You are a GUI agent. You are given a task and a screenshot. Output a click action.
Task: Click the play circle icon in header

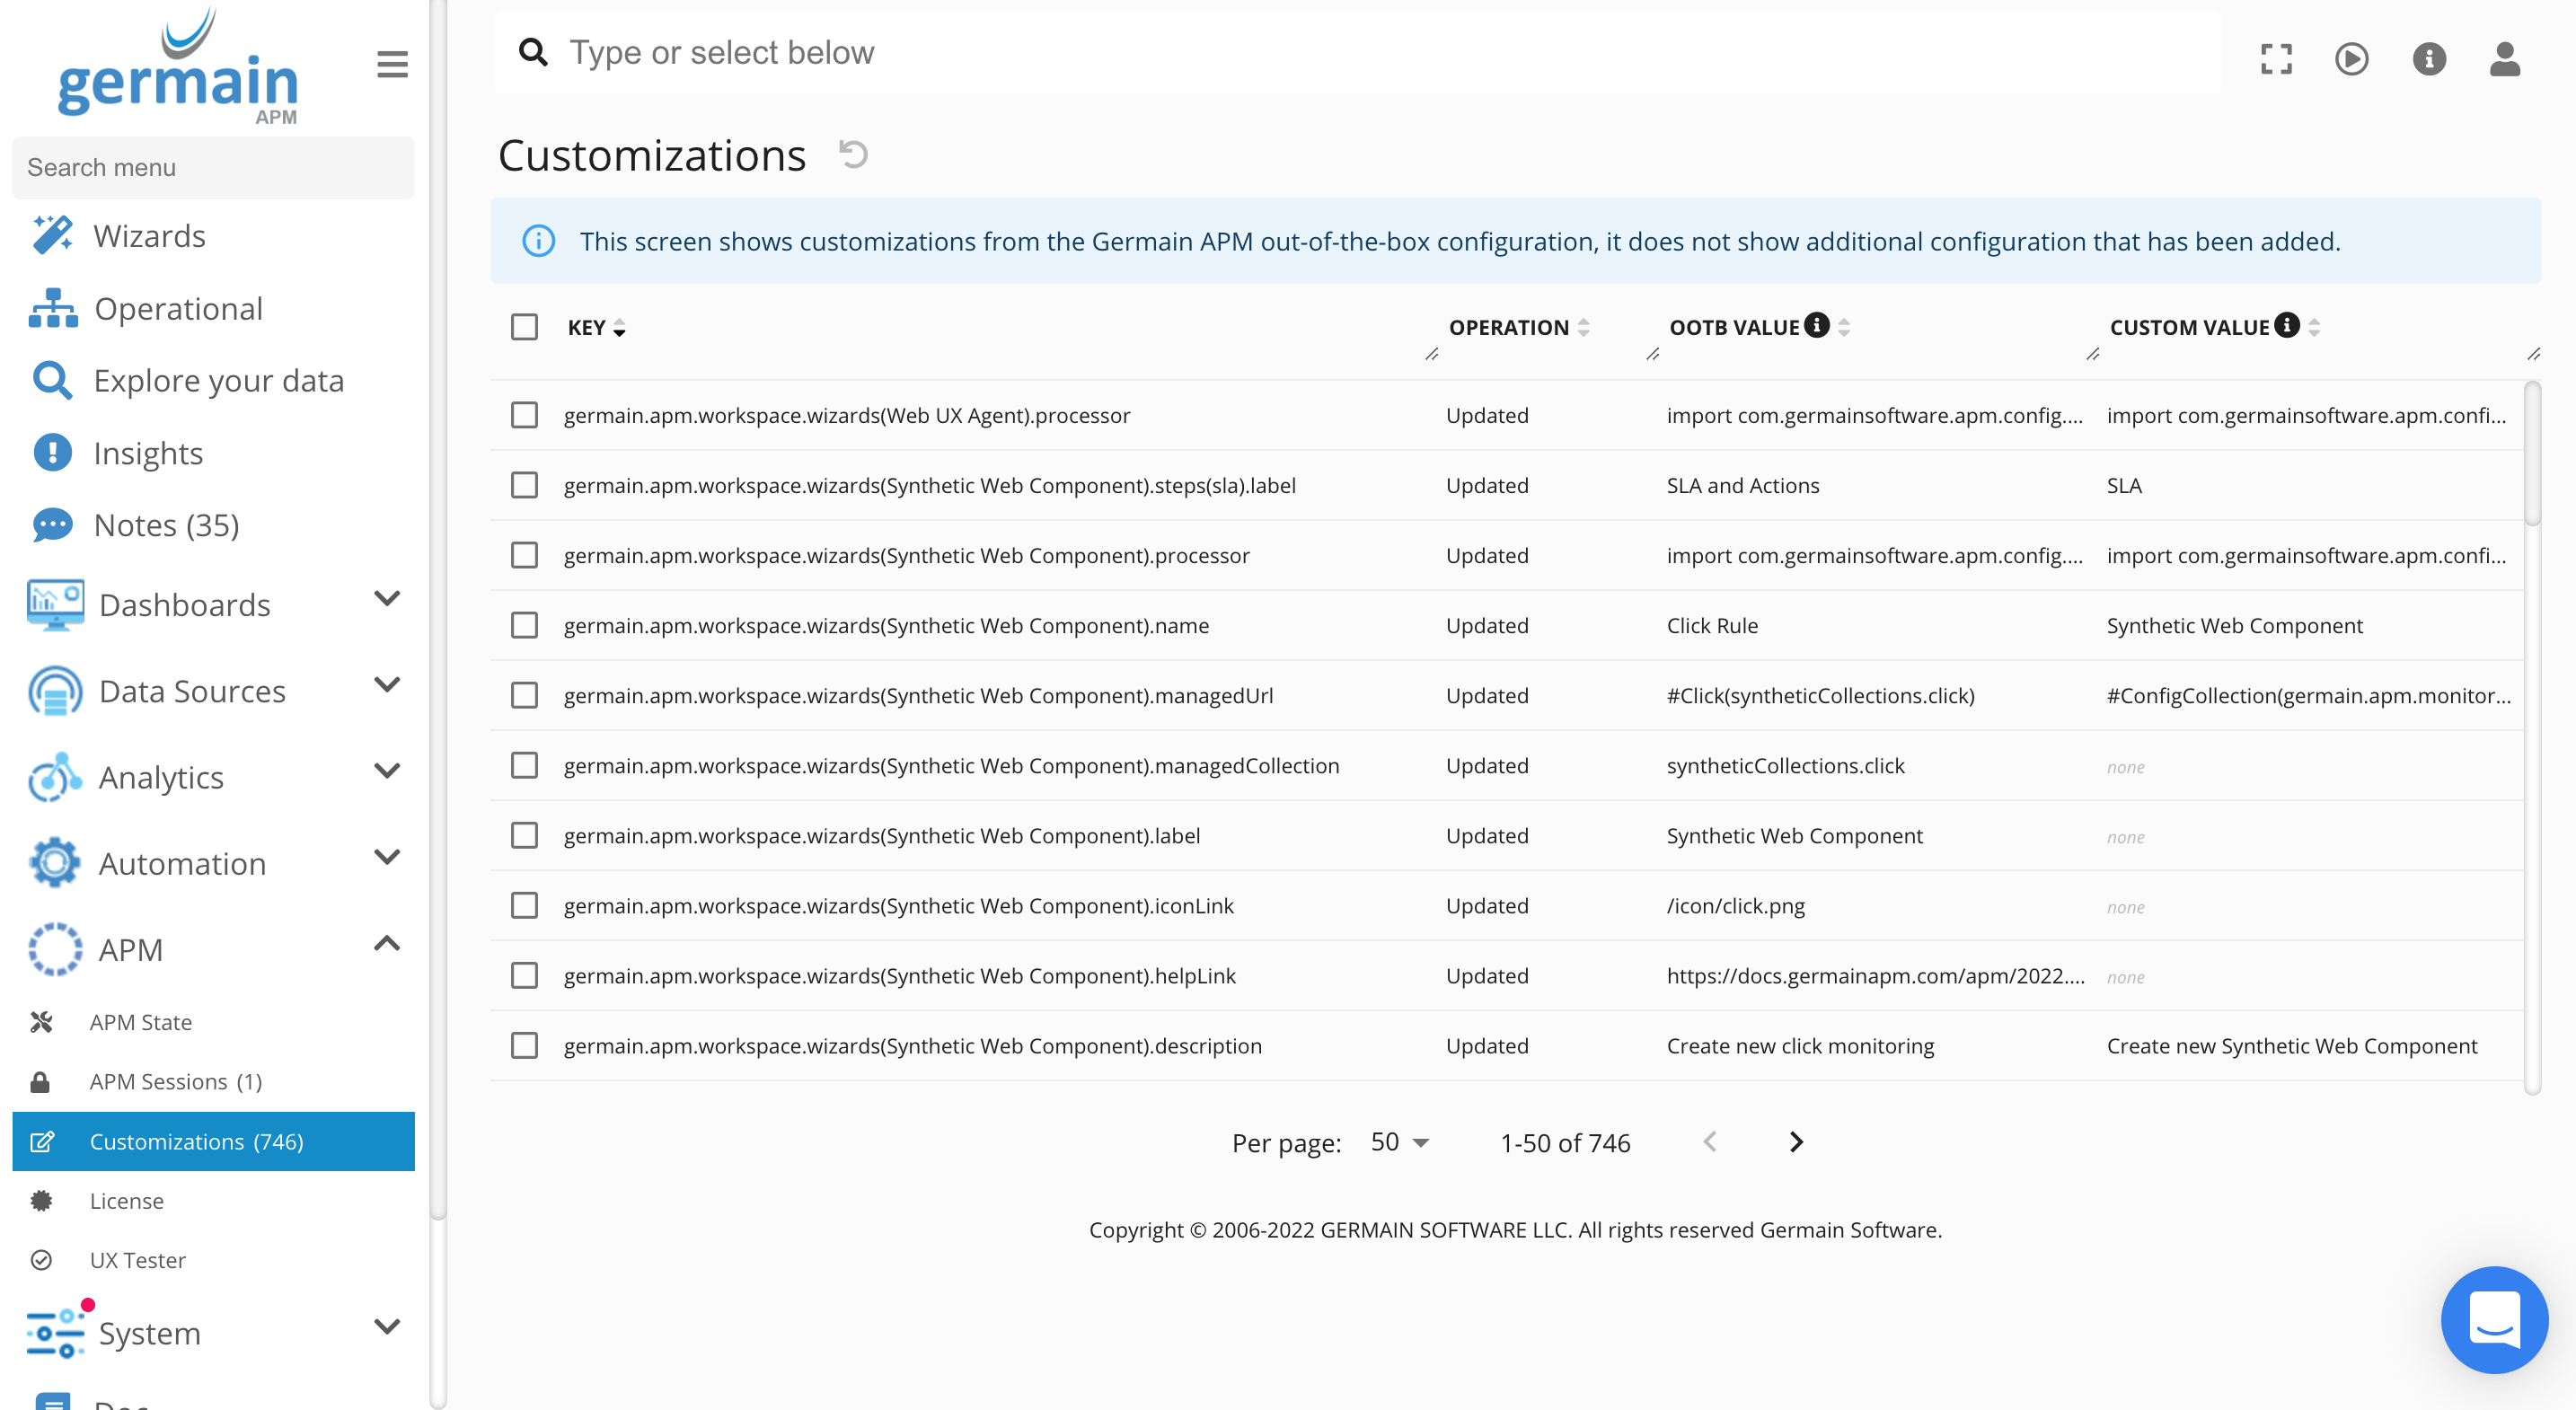(2351, 58)
